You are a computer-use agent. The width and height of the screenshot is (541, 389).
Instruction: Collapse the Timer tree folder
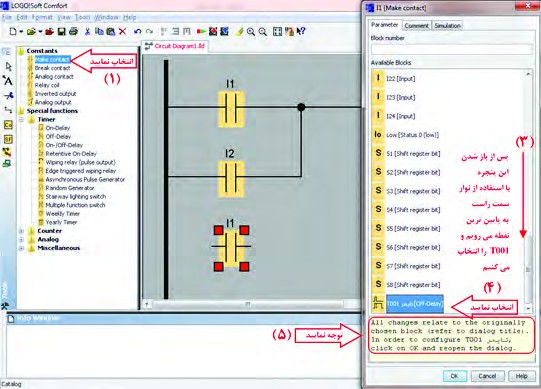(x=21, y=119)
